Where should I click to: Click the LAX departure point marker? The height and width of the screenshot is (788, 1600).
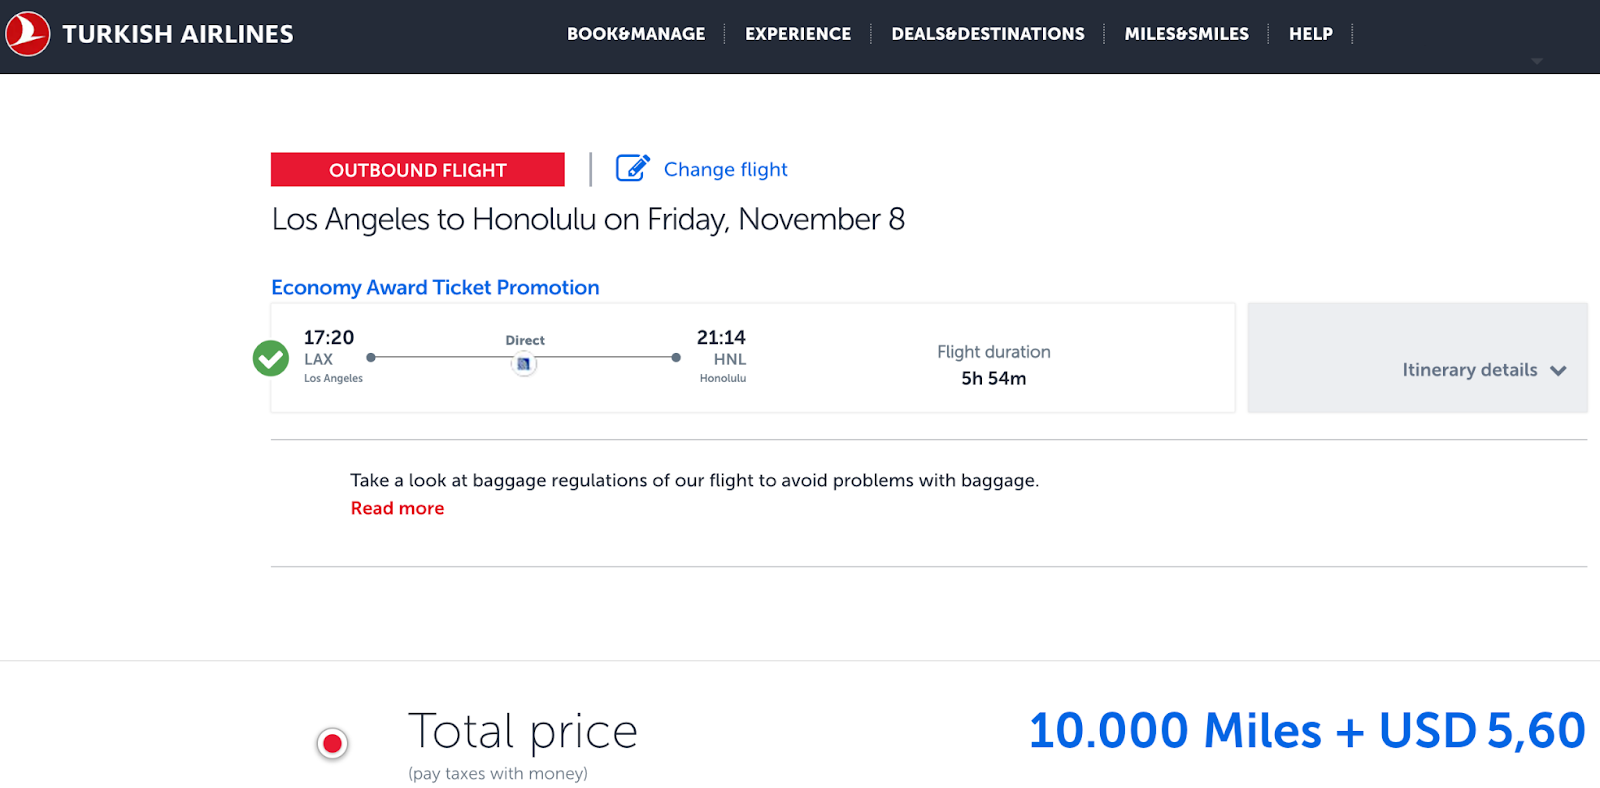(x=371, y=357)
